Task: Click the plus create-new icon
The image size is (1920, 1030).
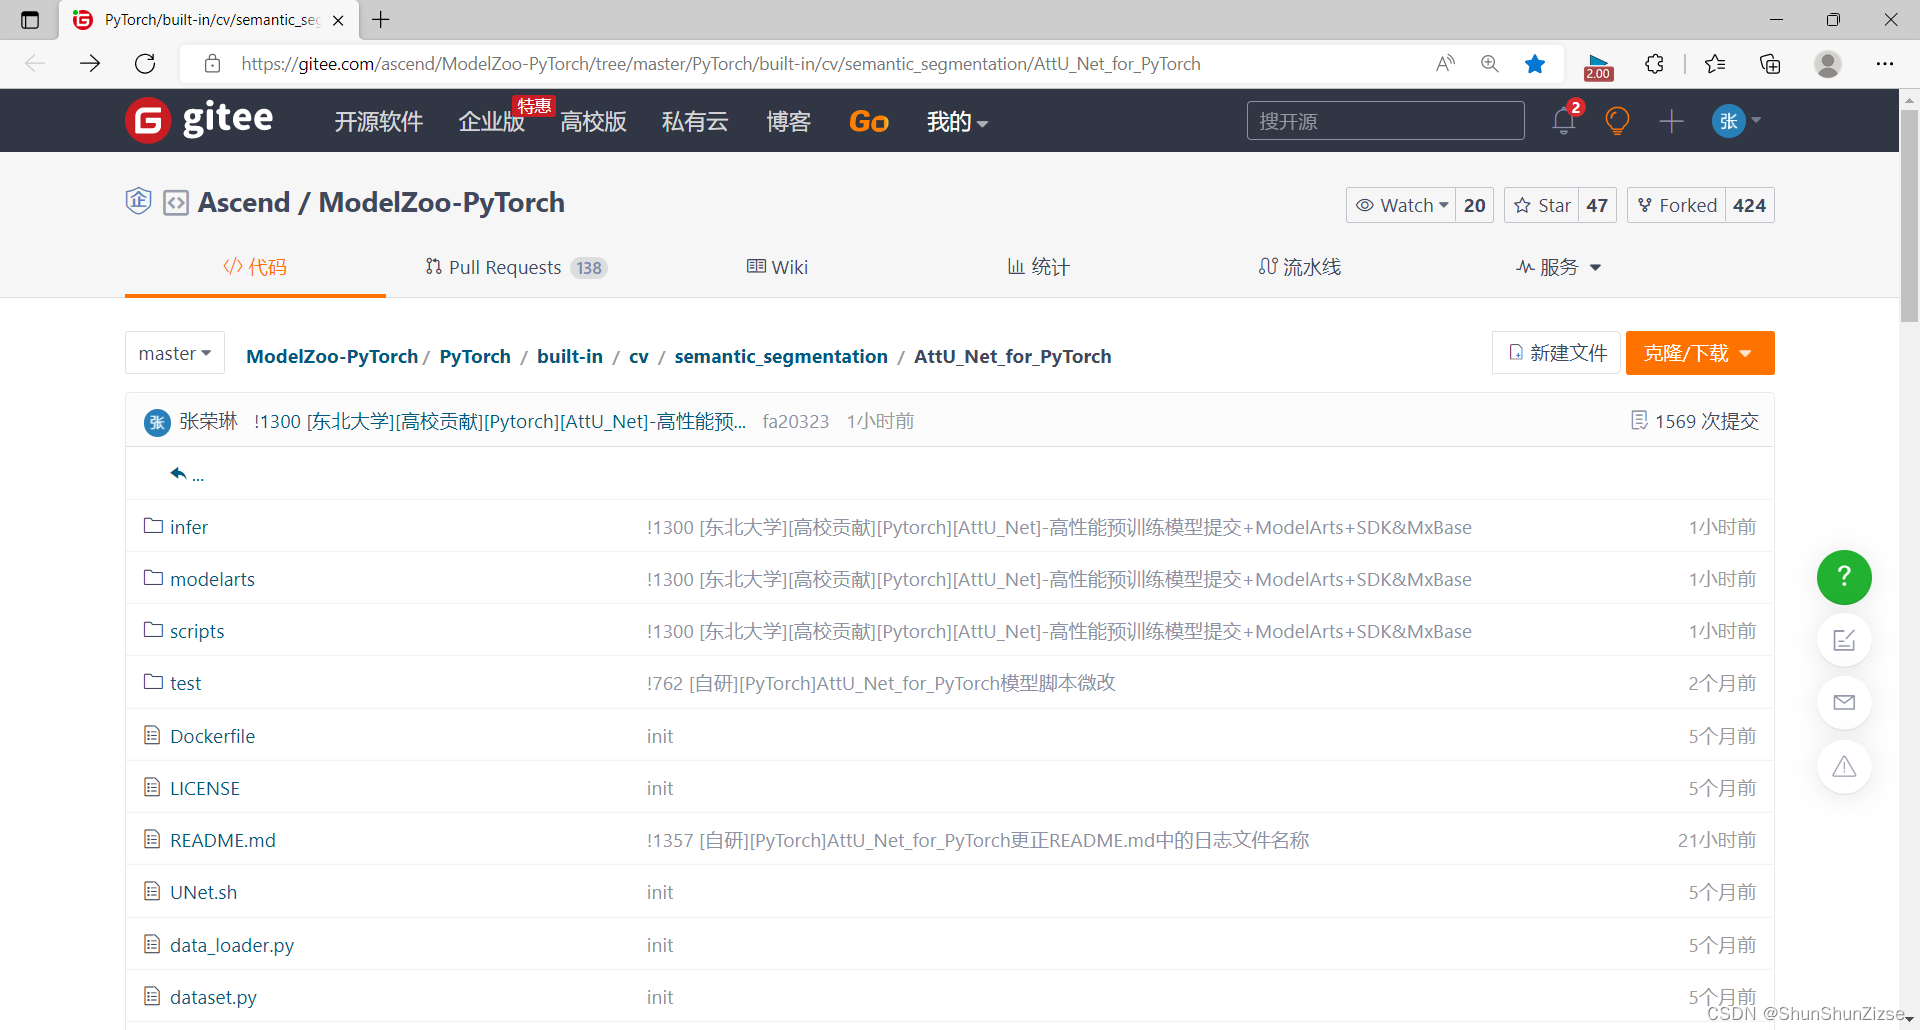Action: coord(1671,121)
